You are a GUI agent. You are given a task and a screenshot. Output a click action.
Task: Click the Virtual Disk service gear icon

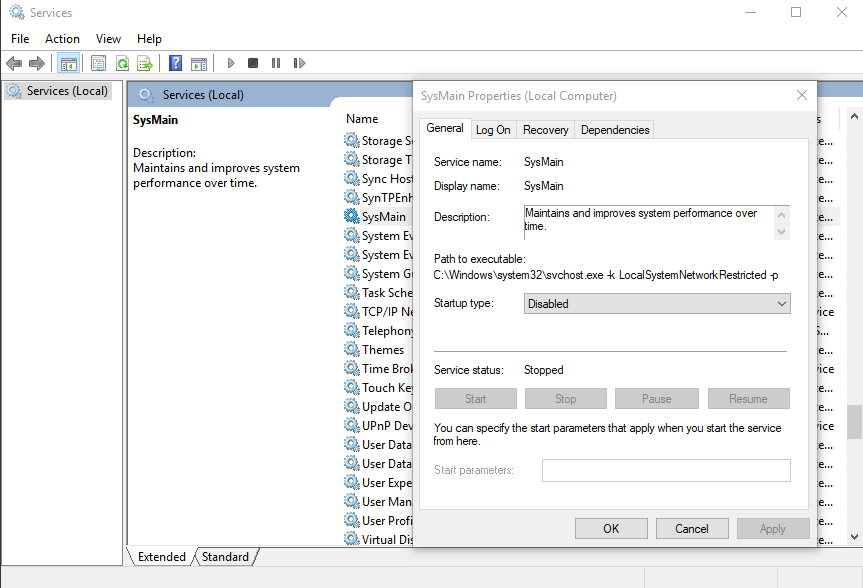352,539
